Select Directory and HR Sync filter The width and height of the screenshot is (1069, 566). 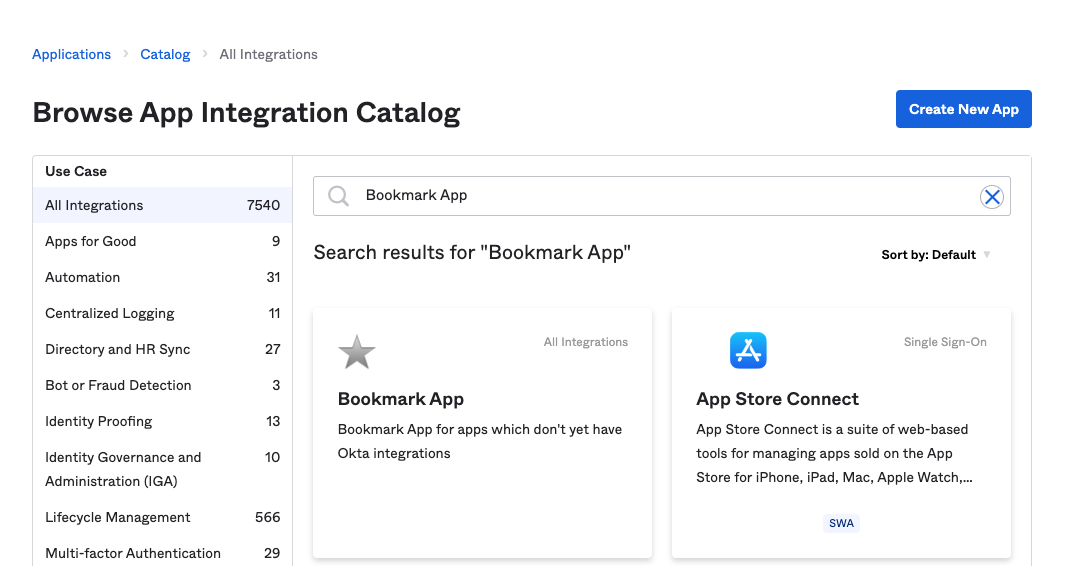162,349
